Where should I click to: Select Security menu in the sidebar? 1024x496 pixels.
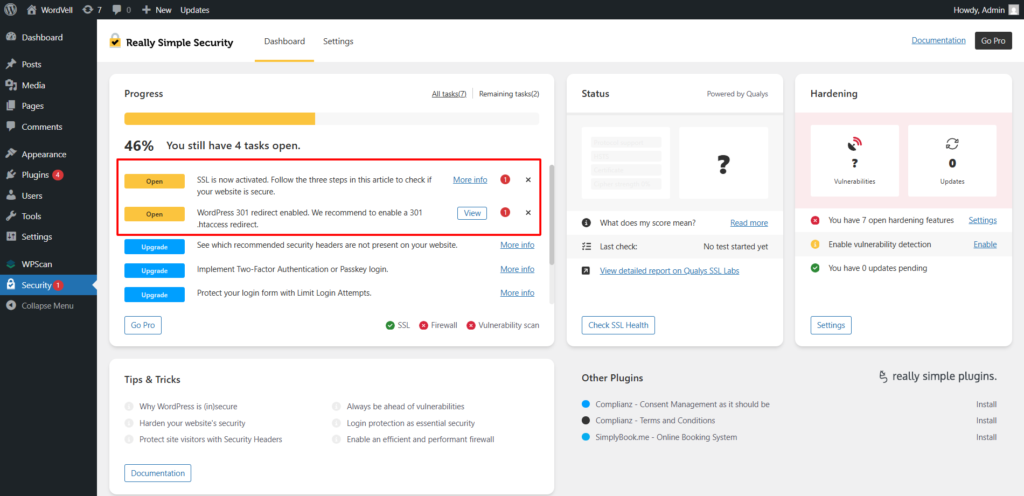48,285
